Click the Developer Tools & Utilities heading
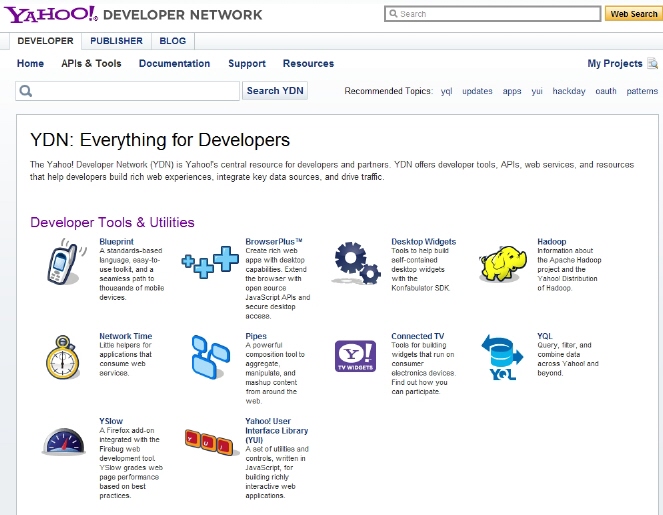The height and width of the screenshot is (515, 663). pos(112,222)
